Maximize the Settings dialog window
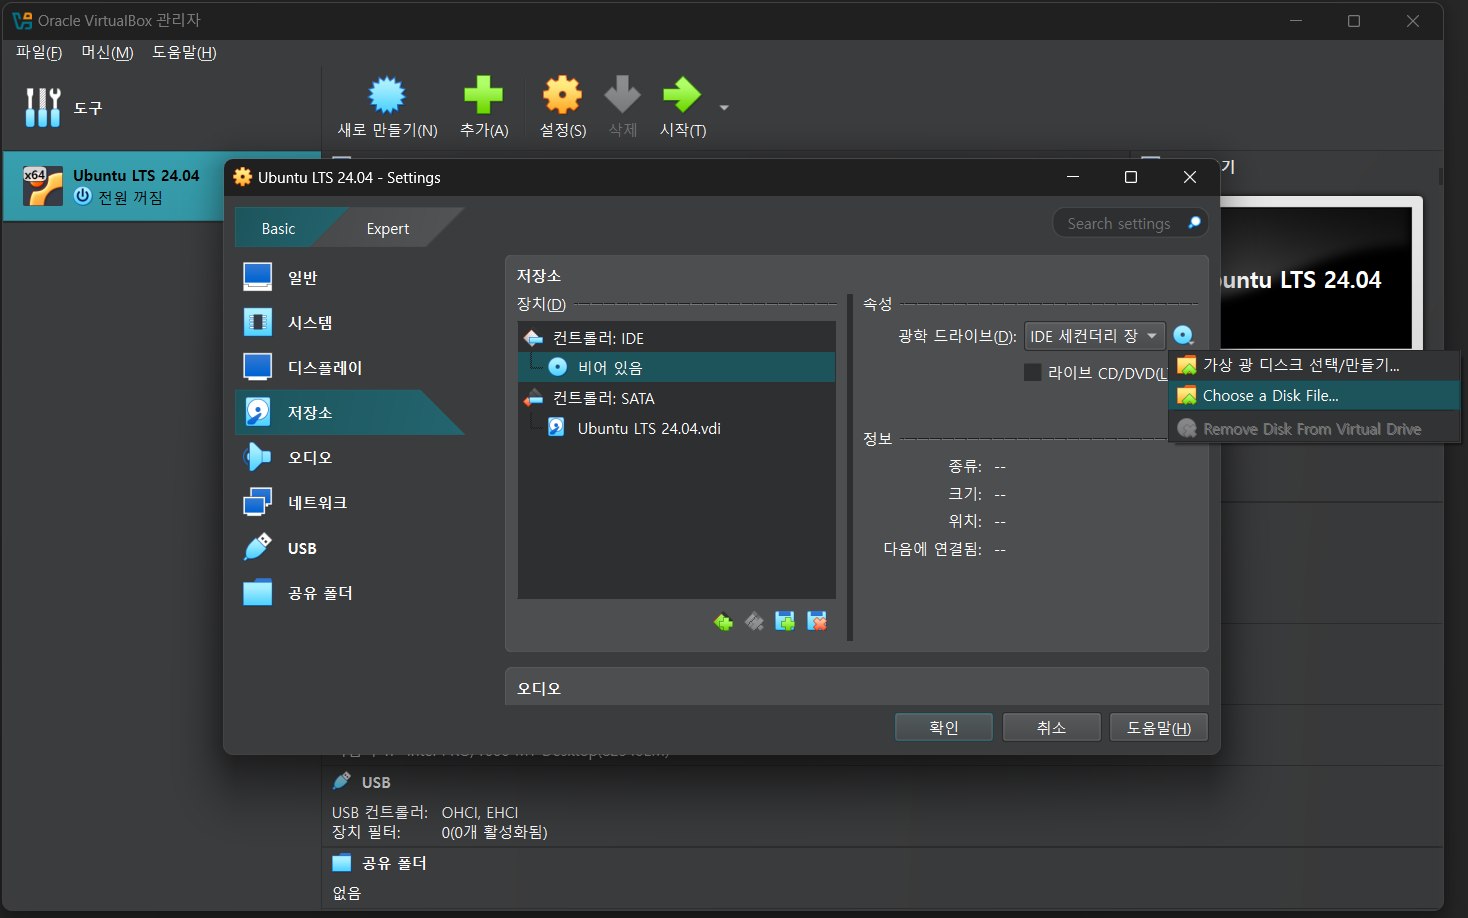 1131,177
